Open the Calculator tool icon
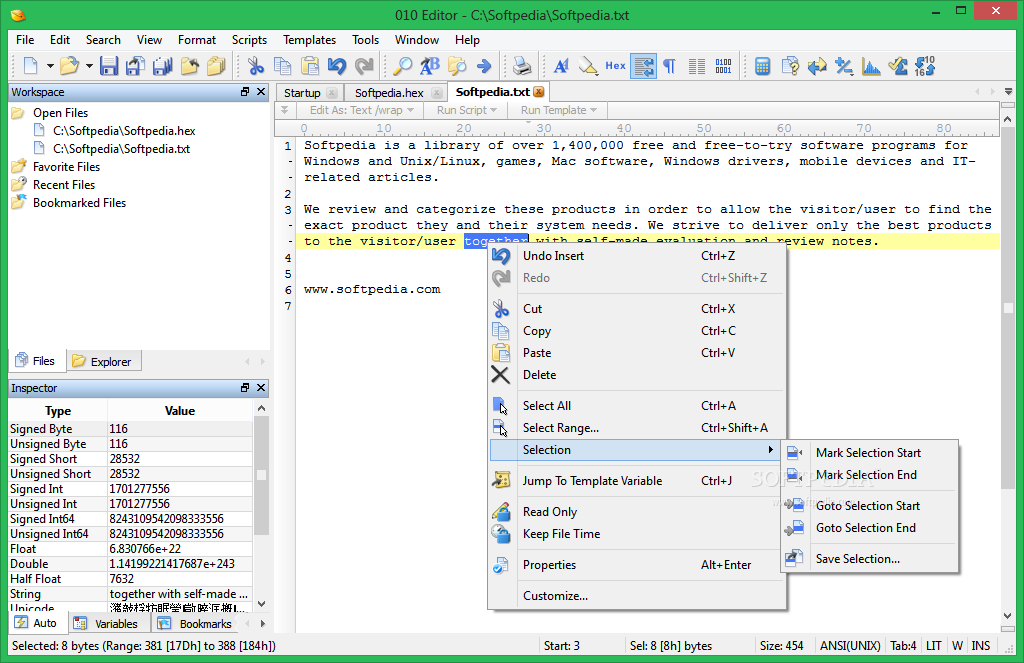Image resolution: width=1024 pixels, height=663 pixels. (x=762, y=66)
